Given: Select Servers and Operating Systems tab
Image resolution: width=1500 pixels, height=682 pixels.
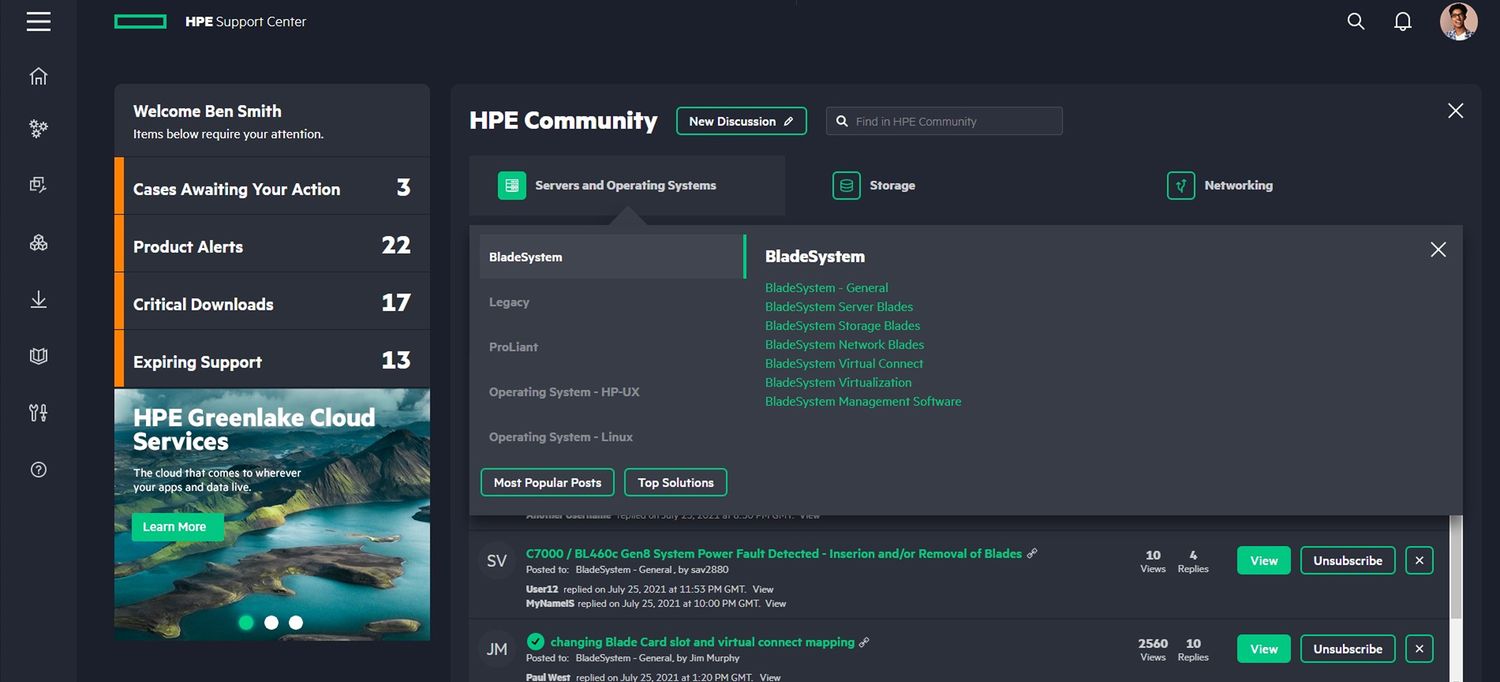Looking at the screenshot, I should pyautogui.click(x=627, y=185).
